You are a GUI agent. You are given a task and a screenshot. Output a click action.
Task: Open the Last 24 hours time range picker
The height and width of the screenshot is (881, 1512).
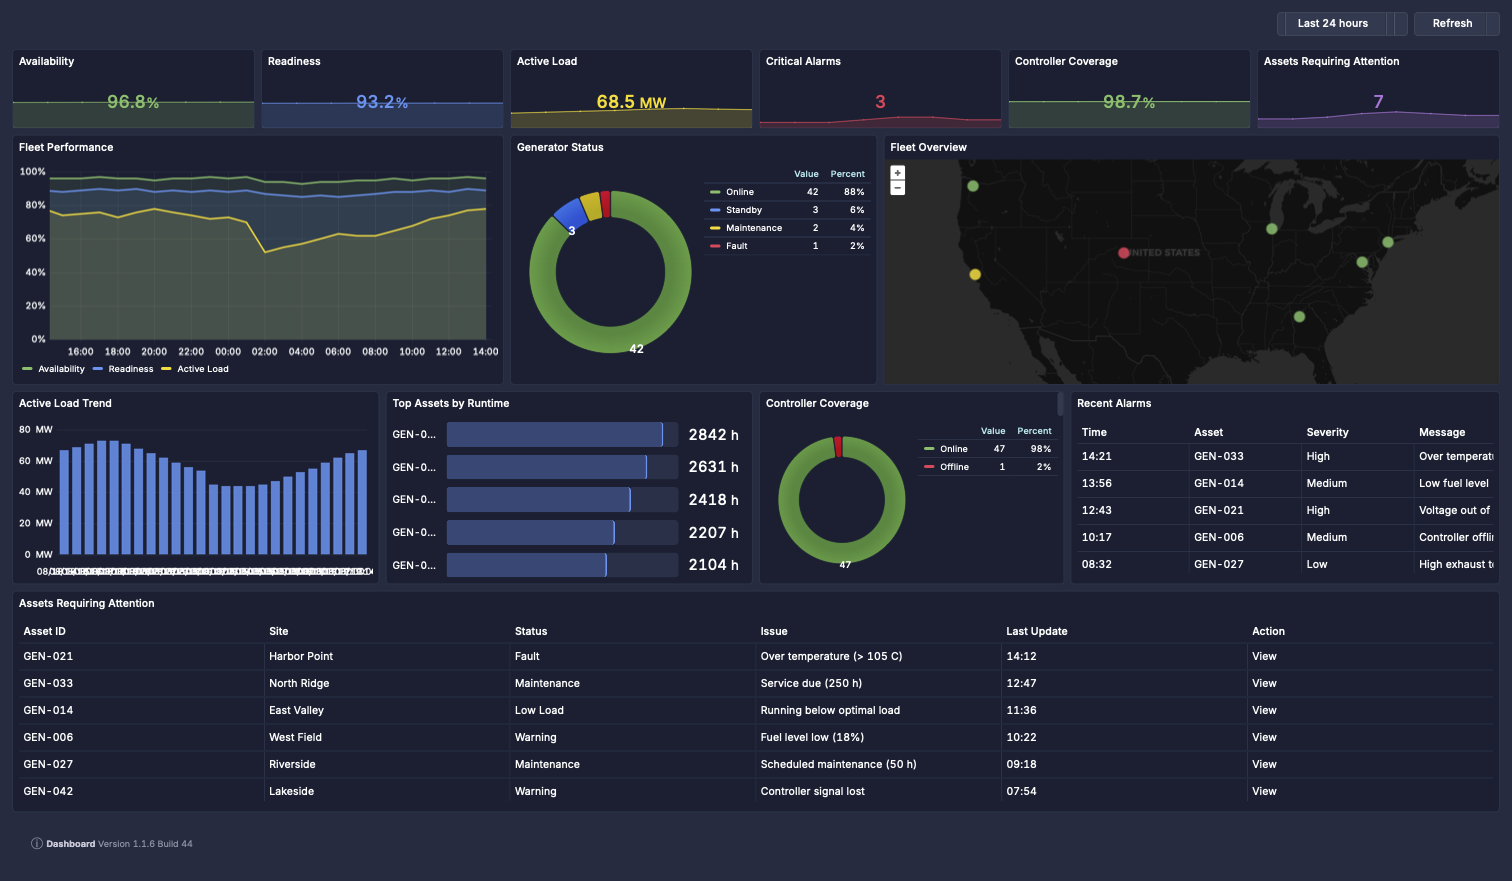(x=1332, y=23)
